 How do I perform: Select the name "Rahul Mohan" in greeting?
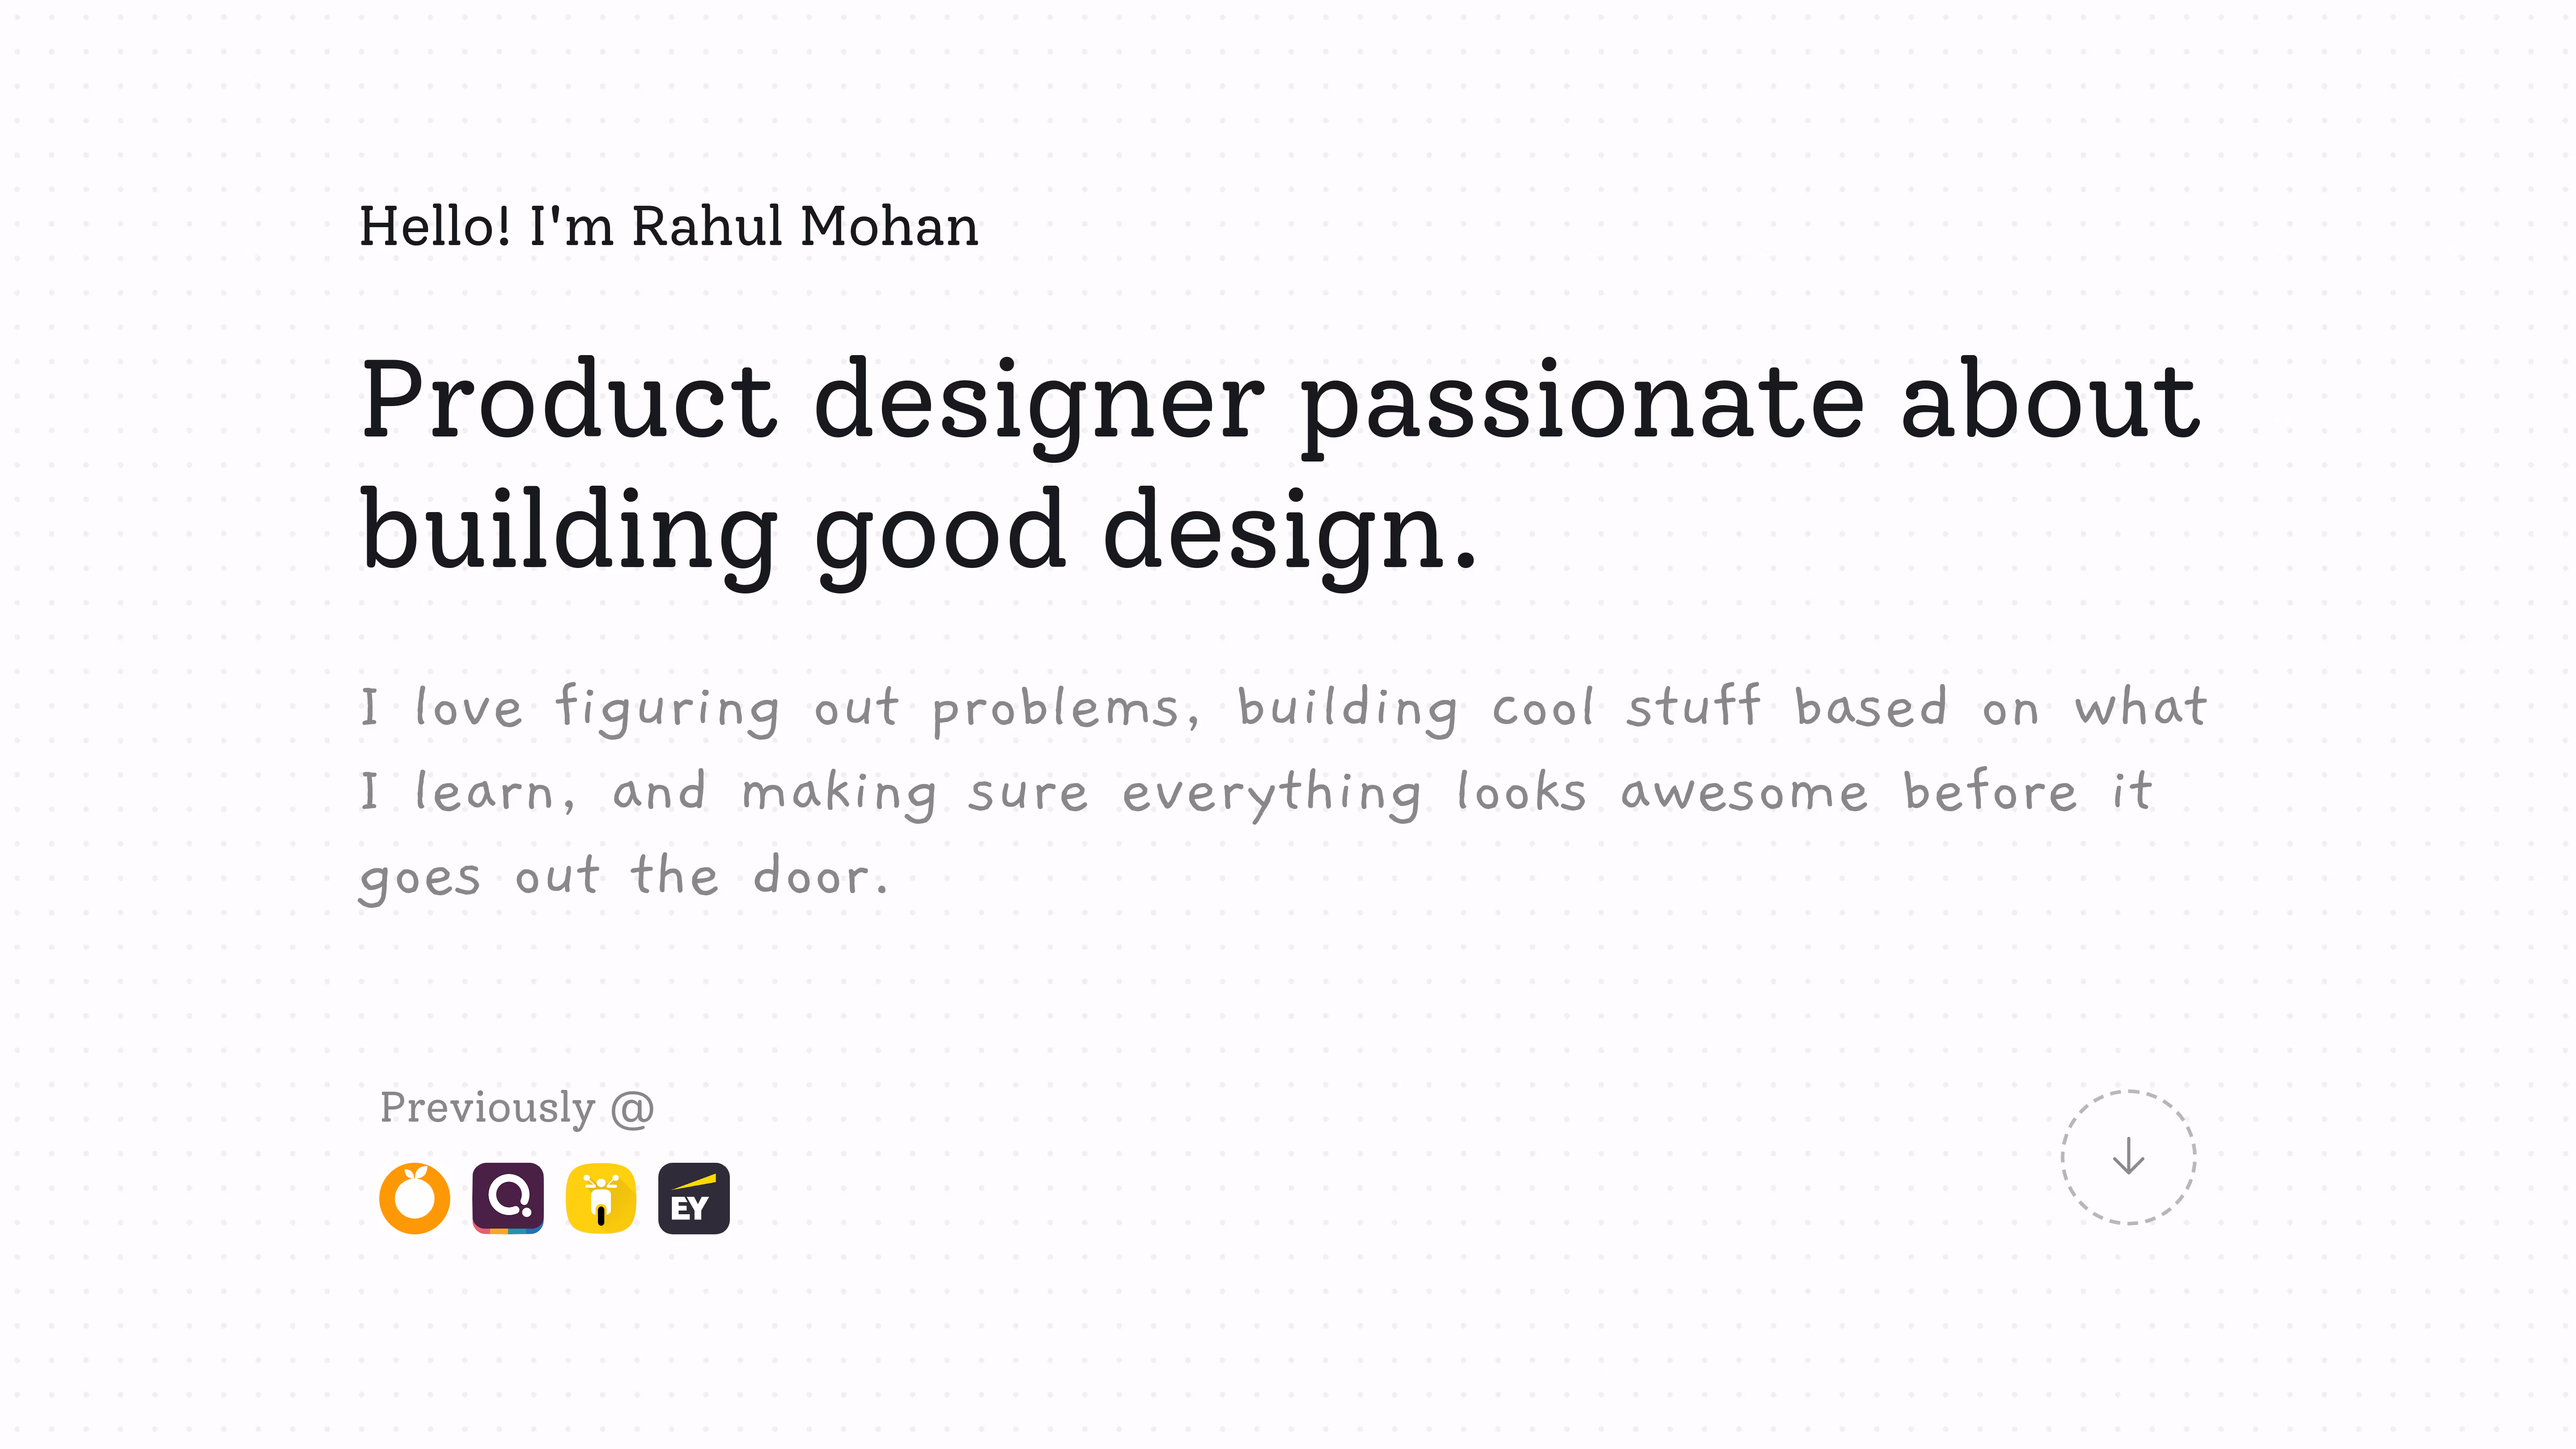click(805, 226)
